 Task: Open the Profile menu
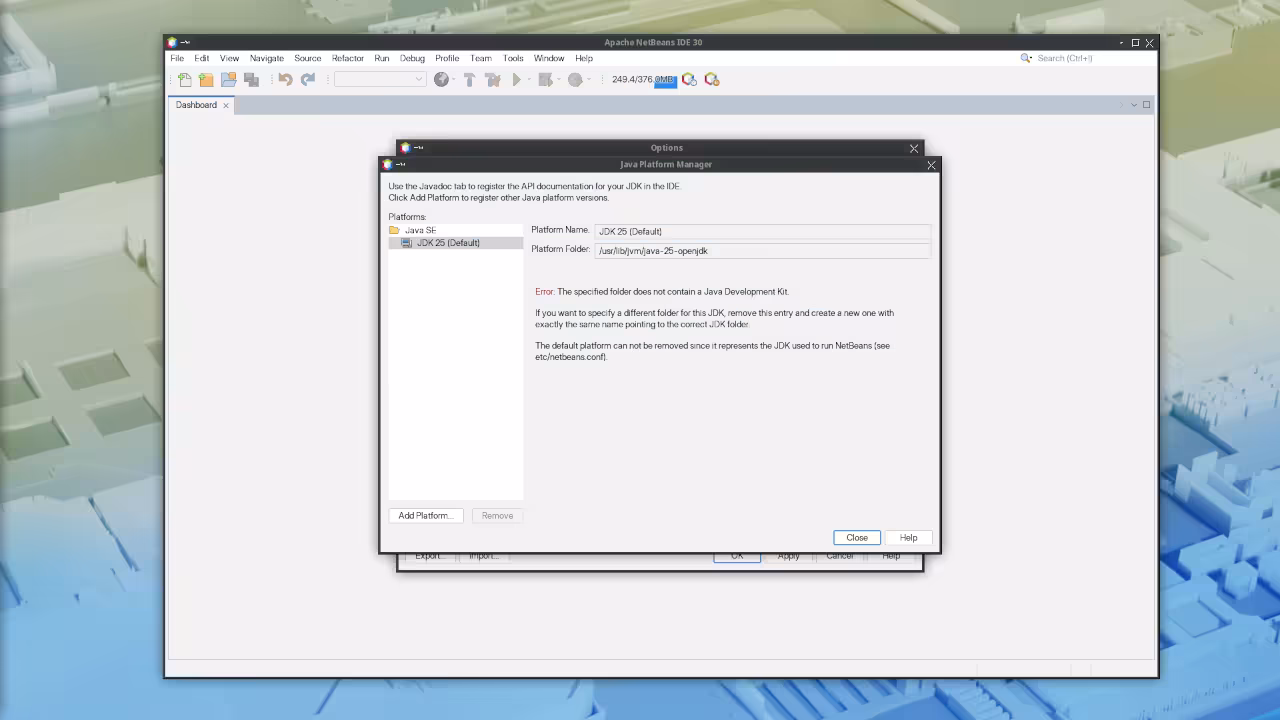click(447, 58)
